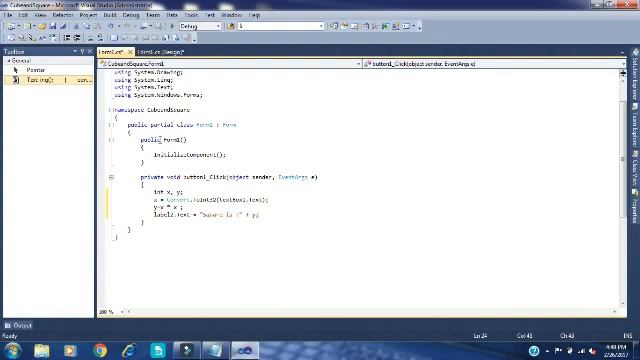The image size is (640, 360).
Task: Click the Increase Indent icon
Action: pyautogui.click(x=77, y=38)
